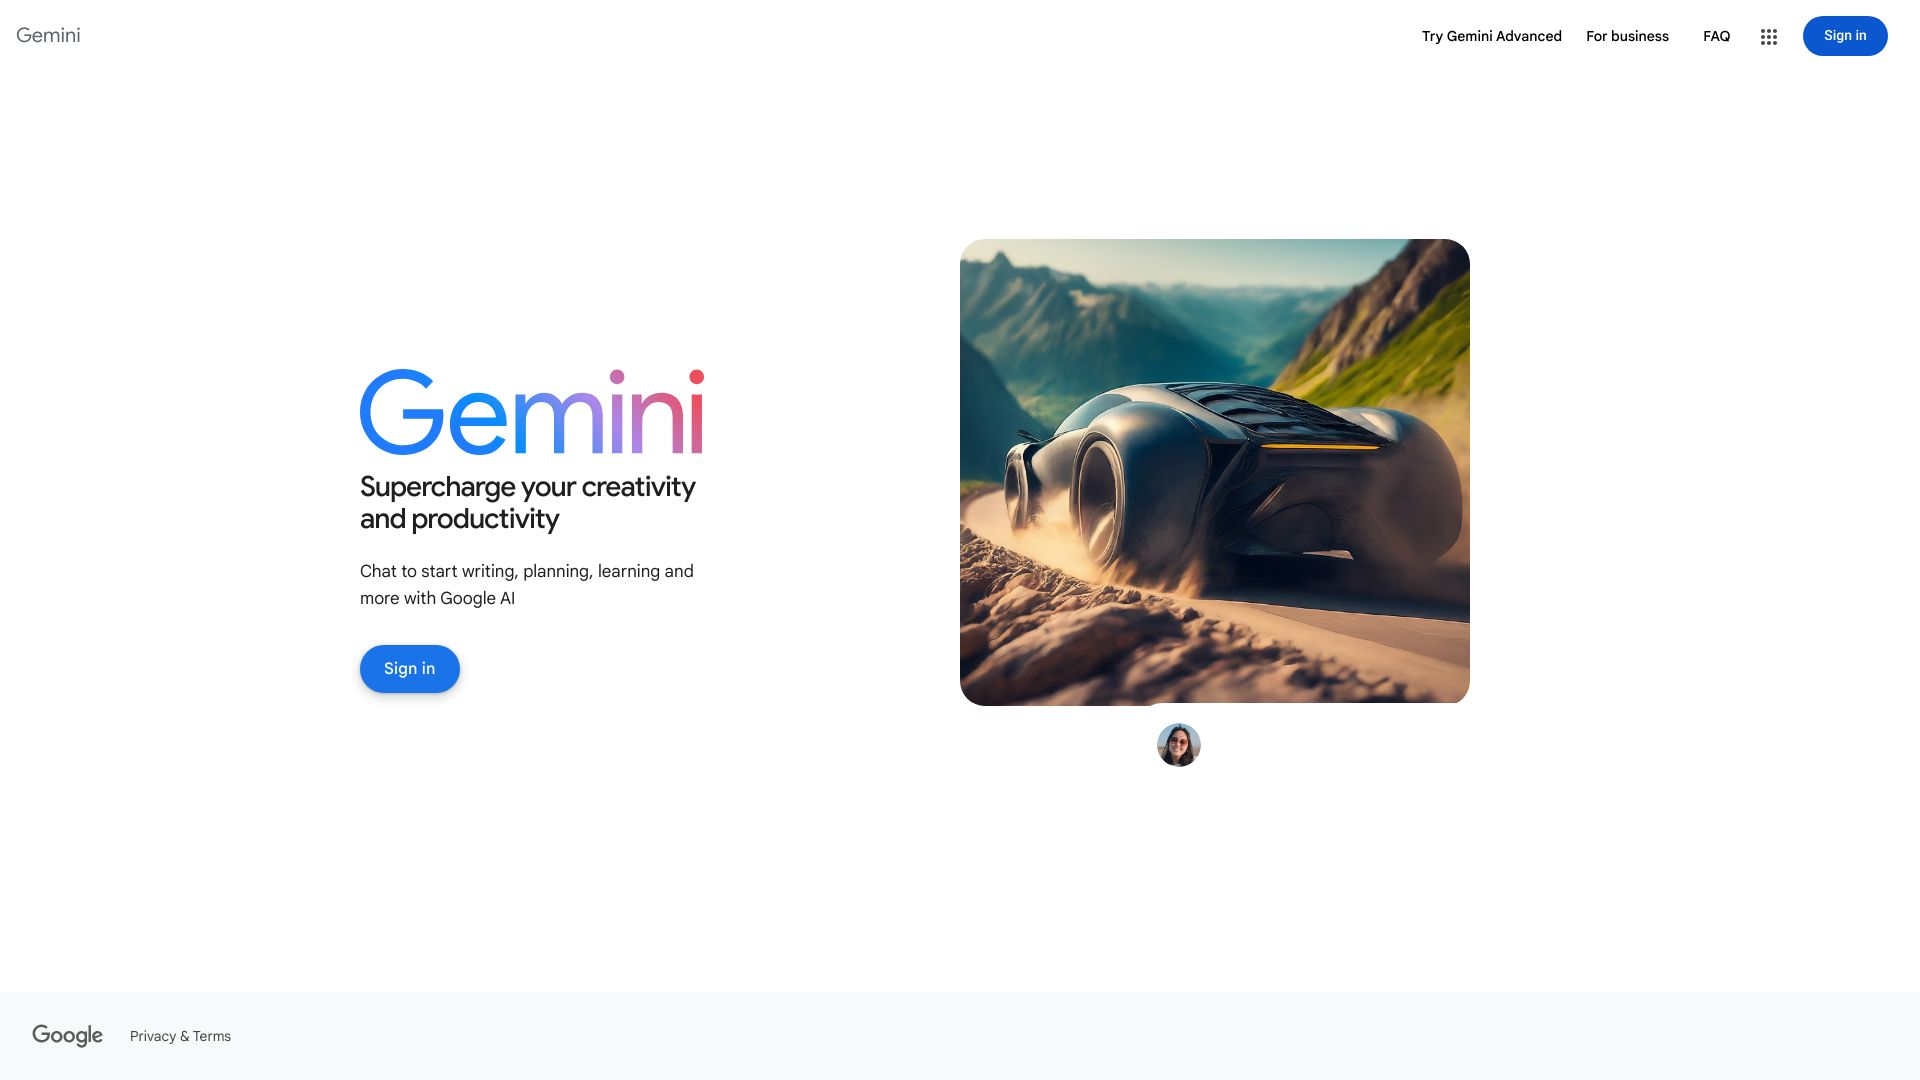Screen dimensions: 1920x1080
Task: Click the car's orange glowing tail light
Action: pyautogui.click(x=1318, y=446)
